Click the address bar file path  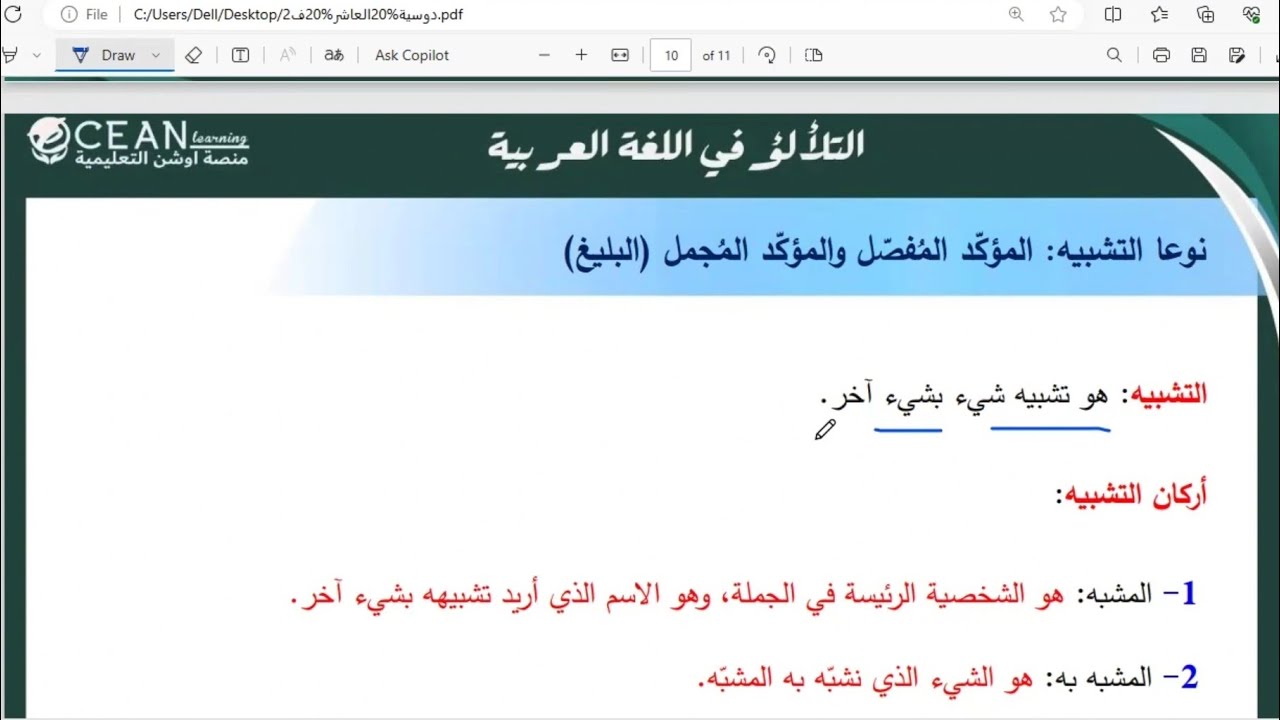coord(298,14)
